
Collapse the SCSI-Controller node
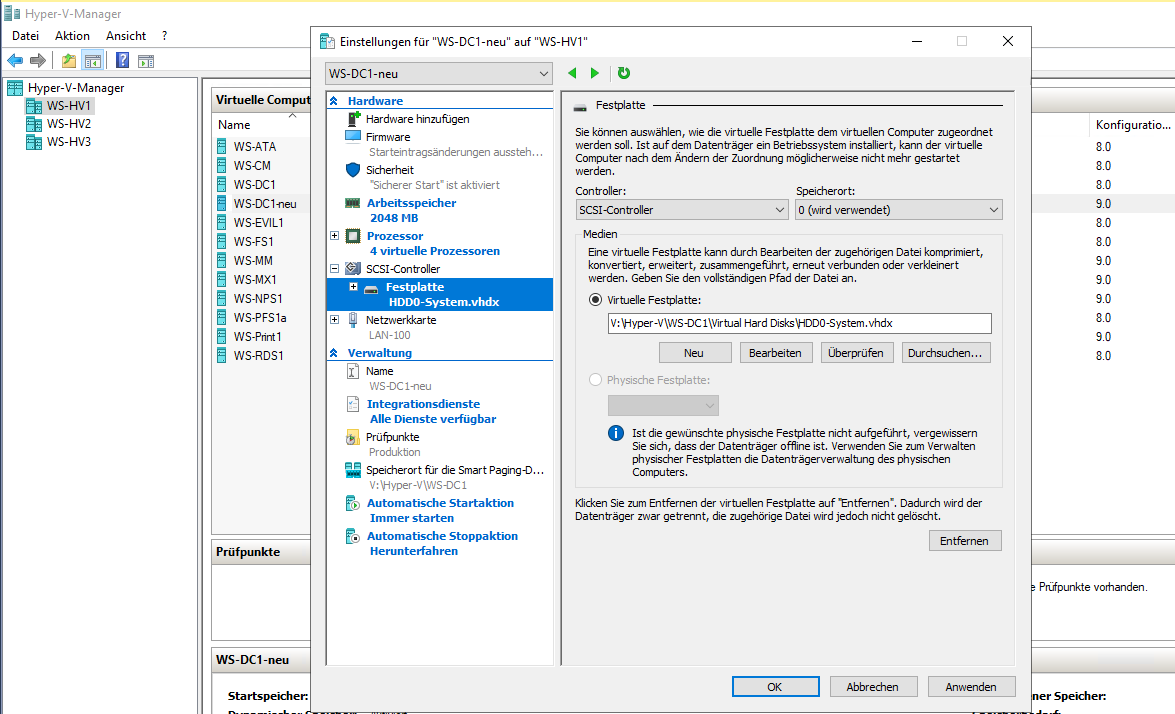coord(335,269)
